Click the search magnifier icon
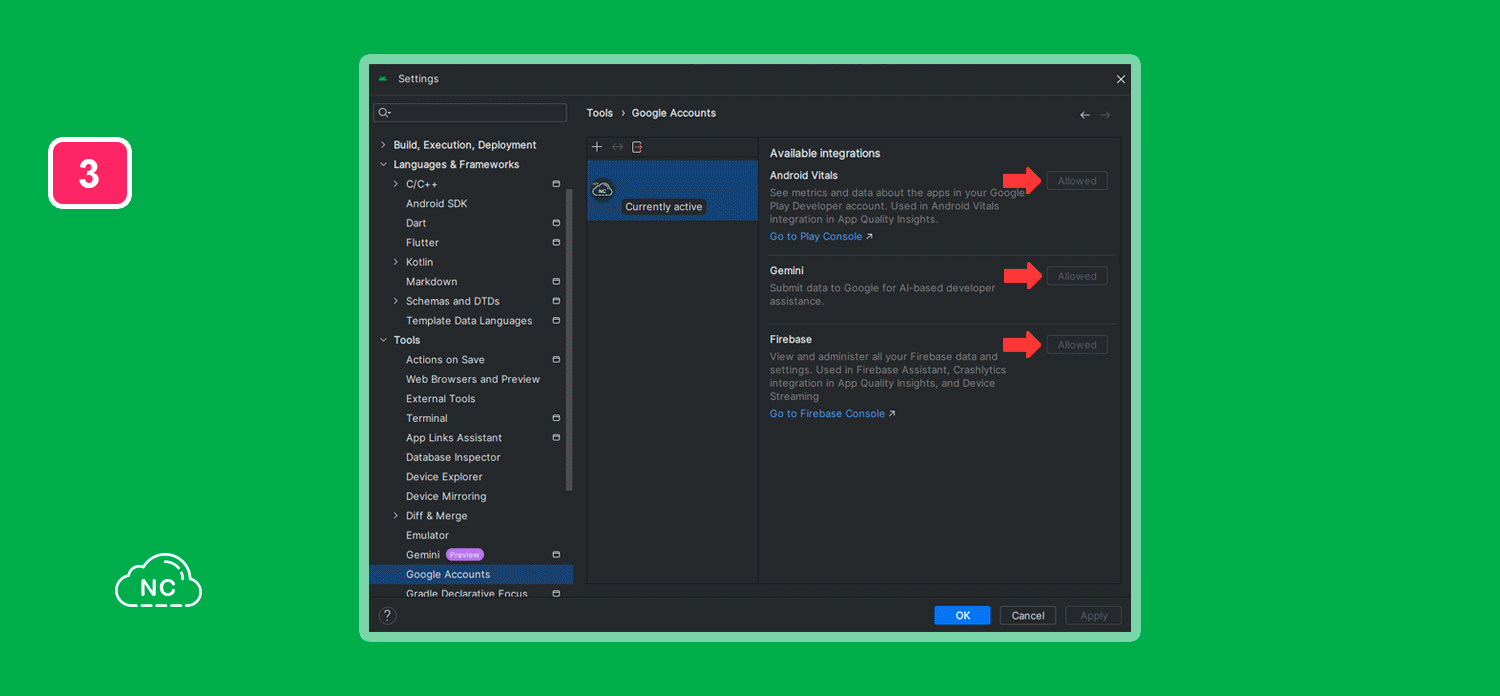Screen dimensions: 1500x696 coord(384,113)
